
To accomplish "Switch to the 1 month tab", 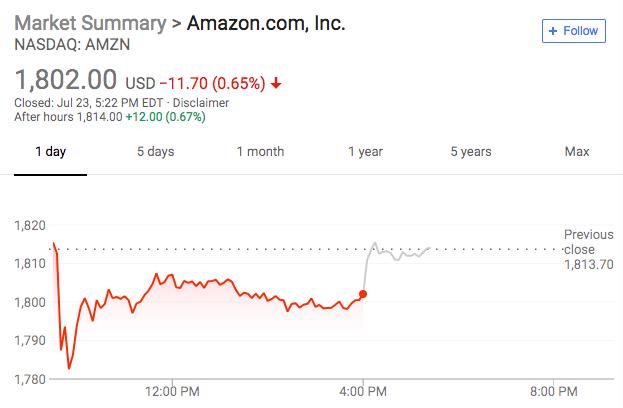I will [x=260, y=152].
